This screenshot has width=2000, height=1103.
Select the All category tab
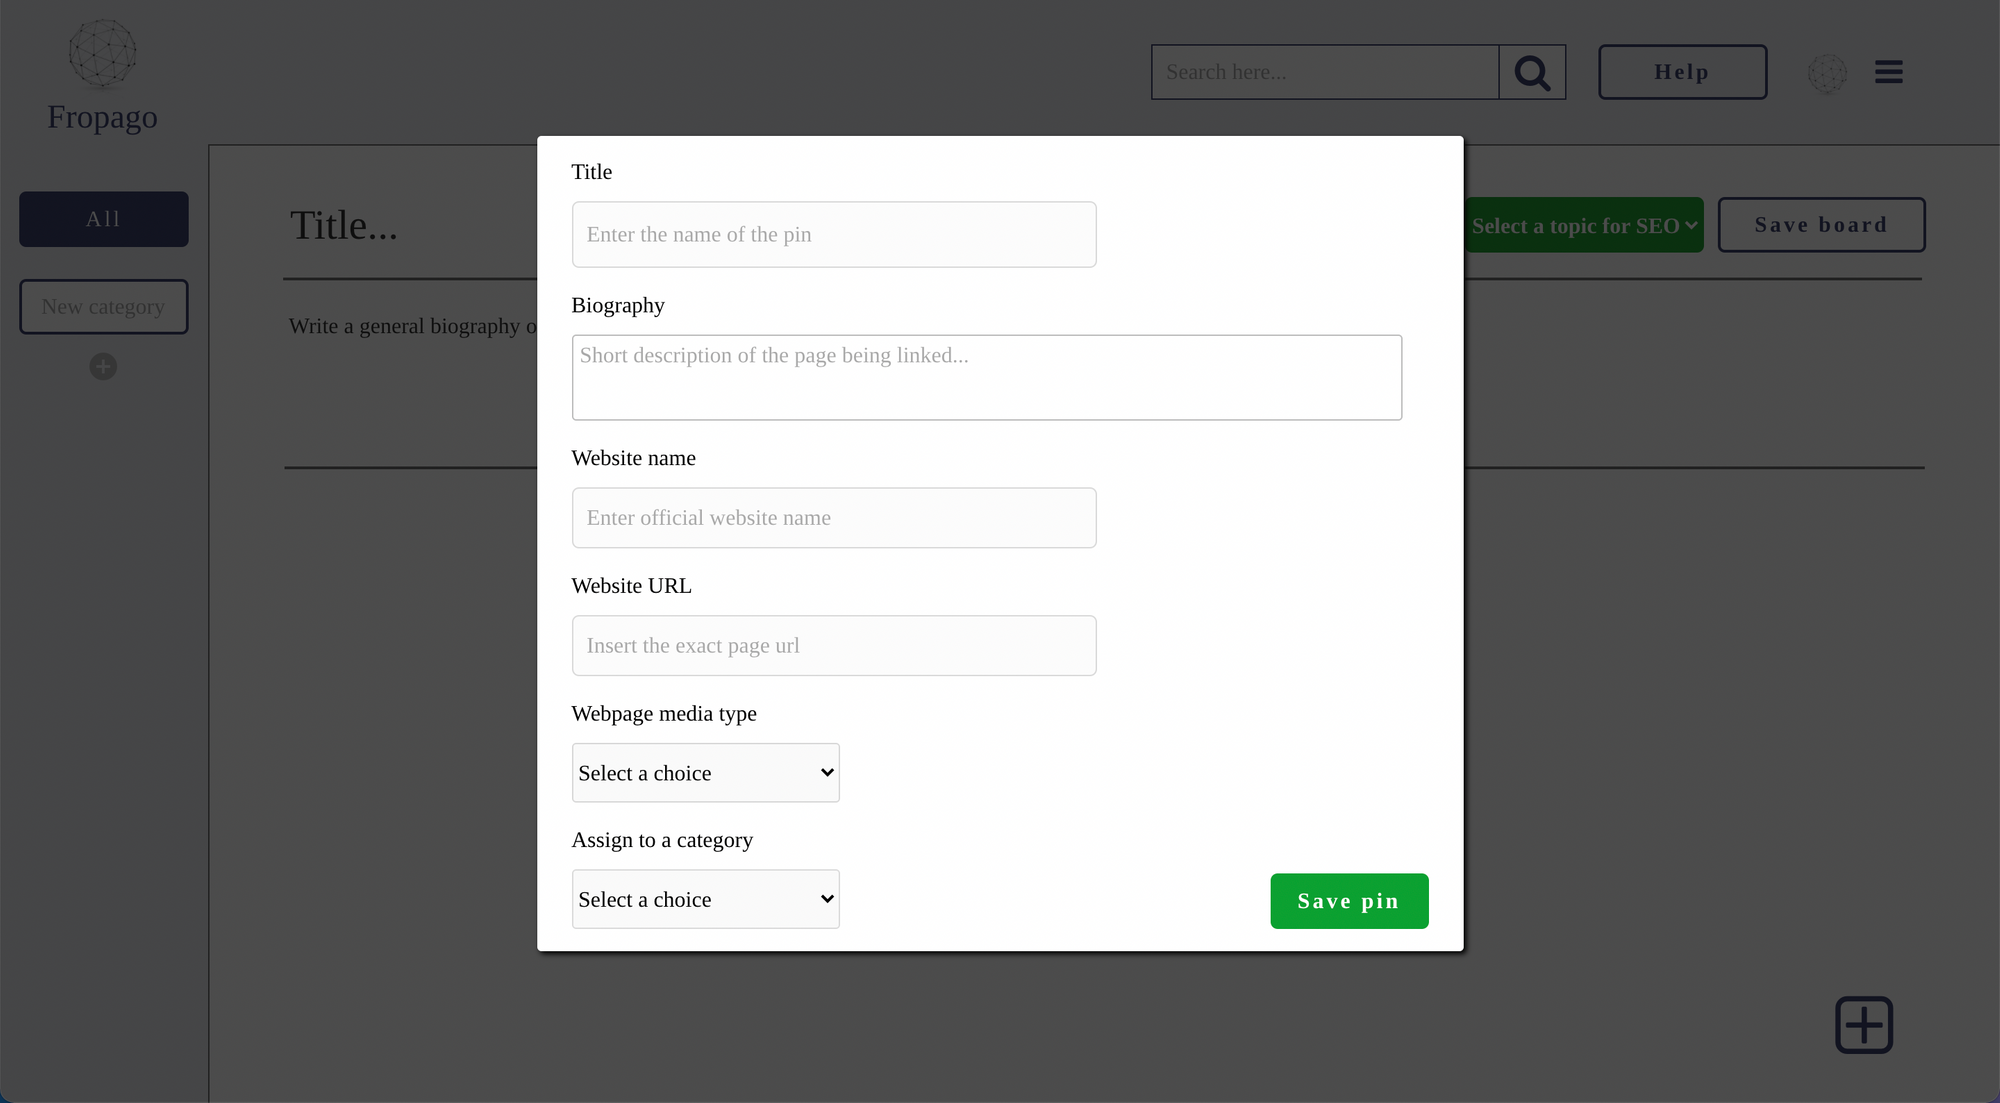tap(104, 219)
